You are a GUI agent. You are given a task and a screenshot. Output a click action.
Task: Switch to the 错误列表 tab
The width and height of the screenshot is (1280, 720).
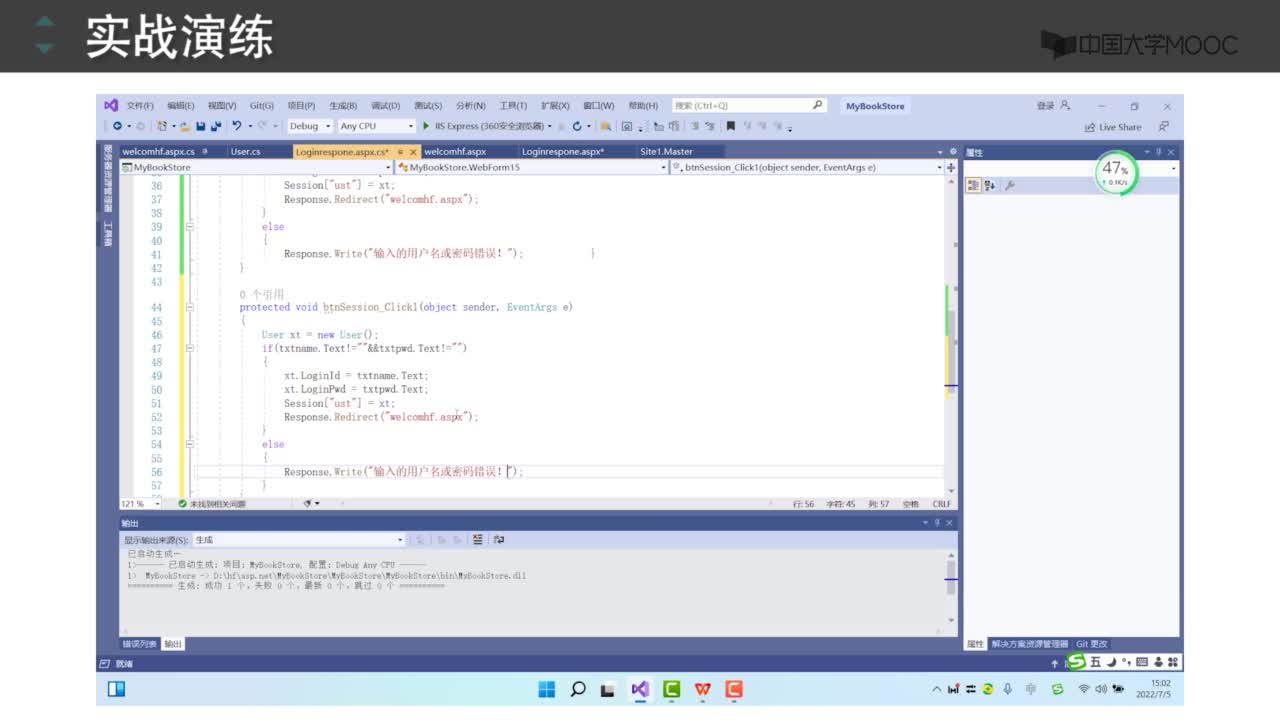[x=139, y=644]
